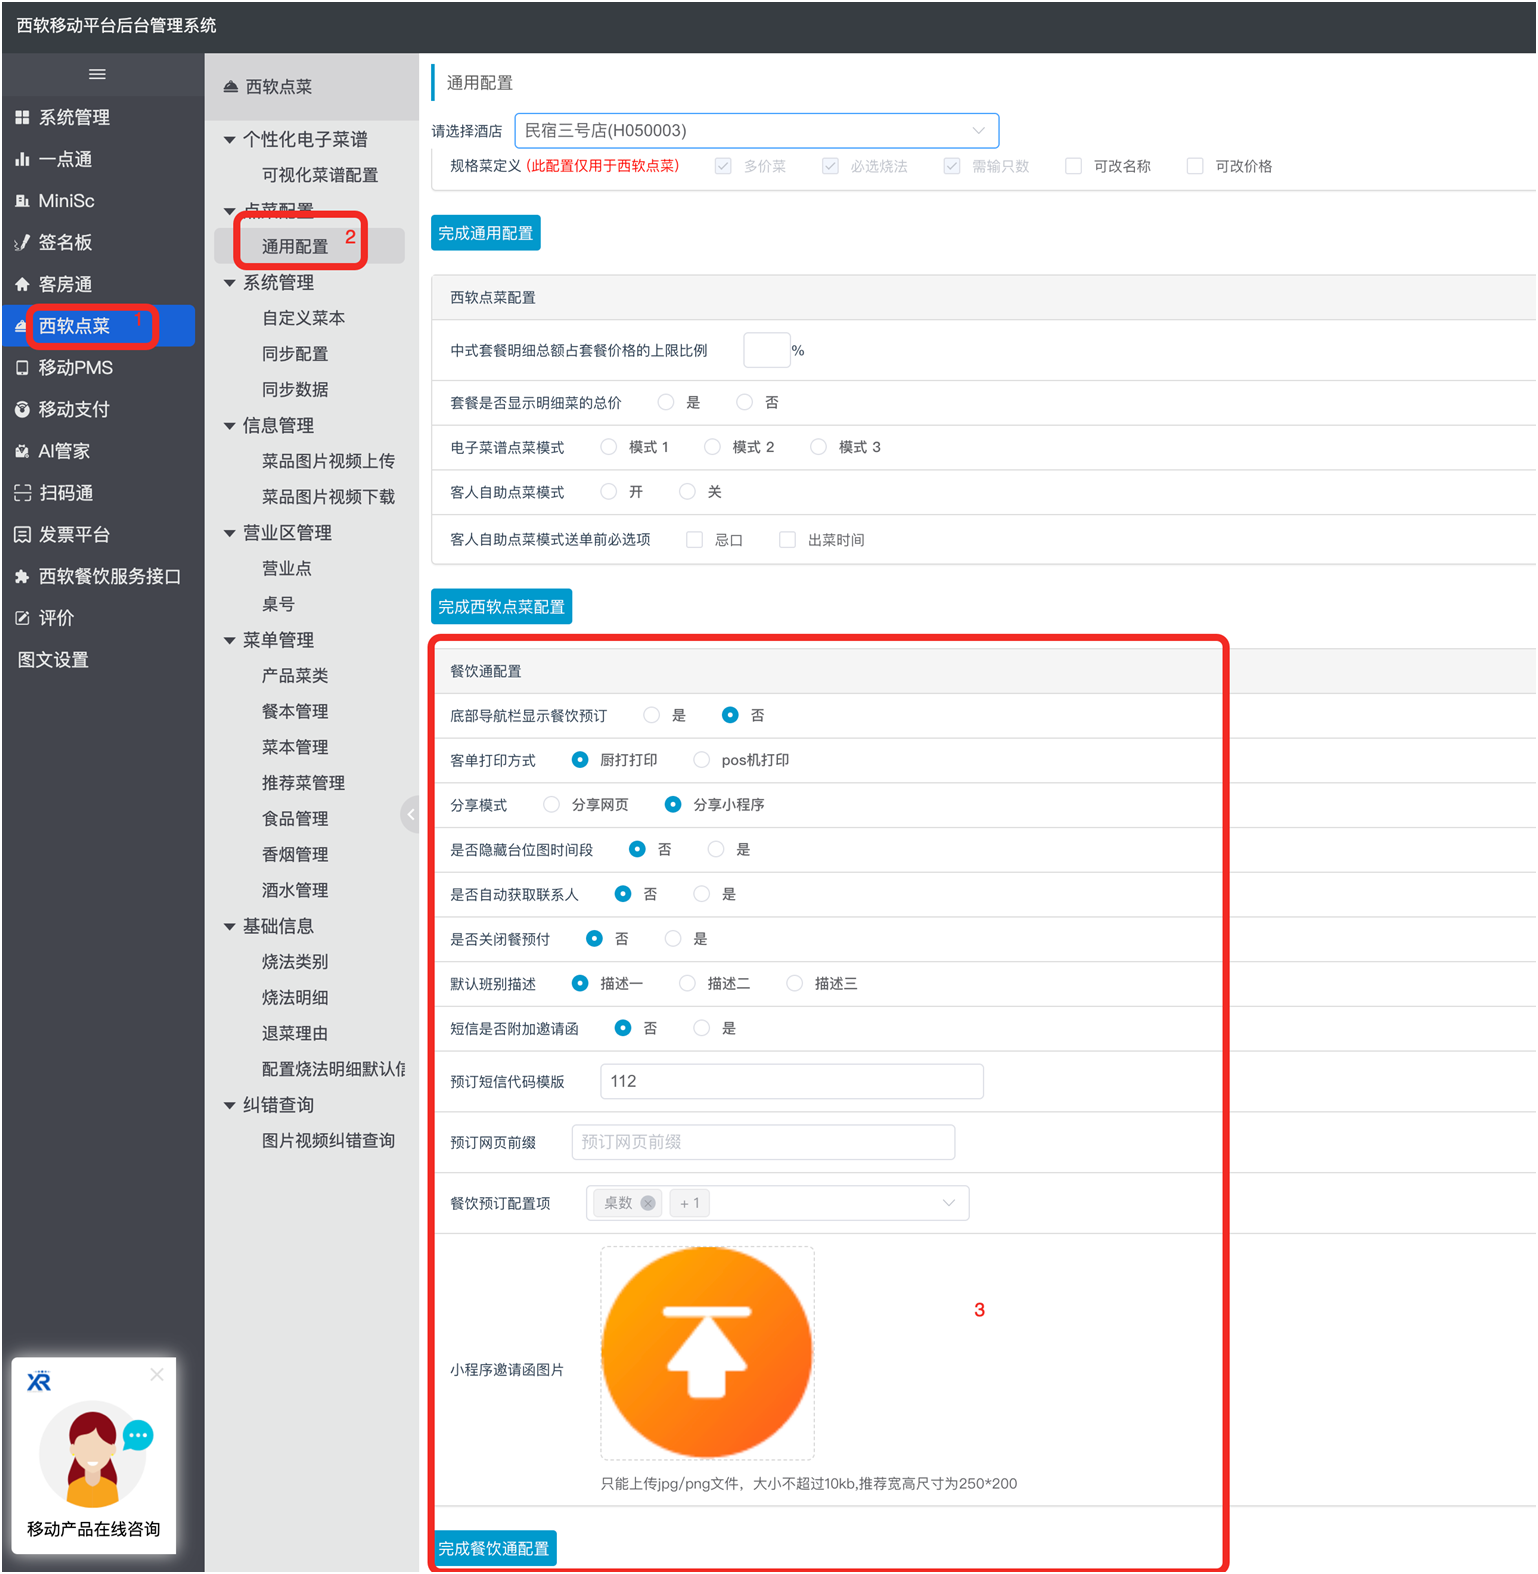
Task: Collapse the 菜单管理 tree section
Action: [230, 640]
